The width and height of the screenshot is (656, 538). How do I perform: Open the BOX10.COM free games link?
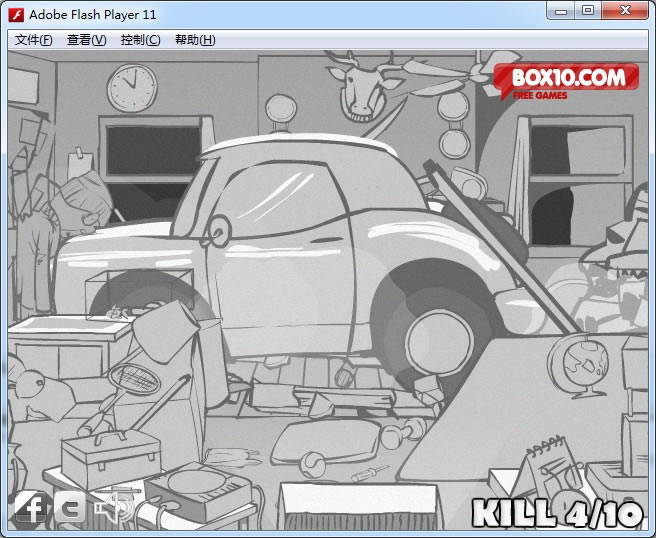(x=565, y=80)
